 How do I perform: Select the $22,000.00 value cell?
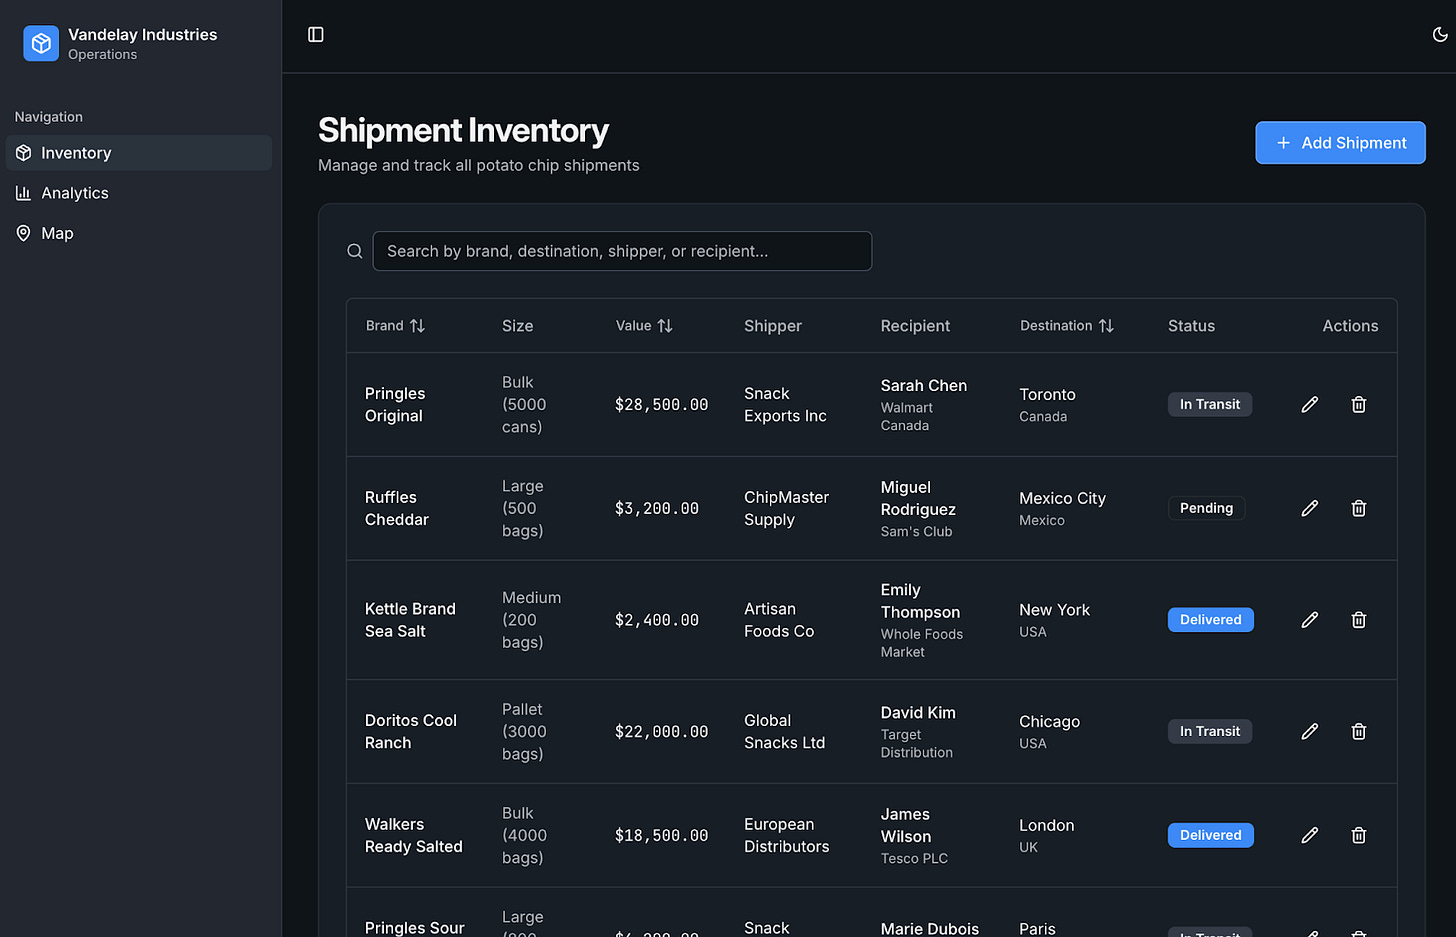[x=661, y=732]
